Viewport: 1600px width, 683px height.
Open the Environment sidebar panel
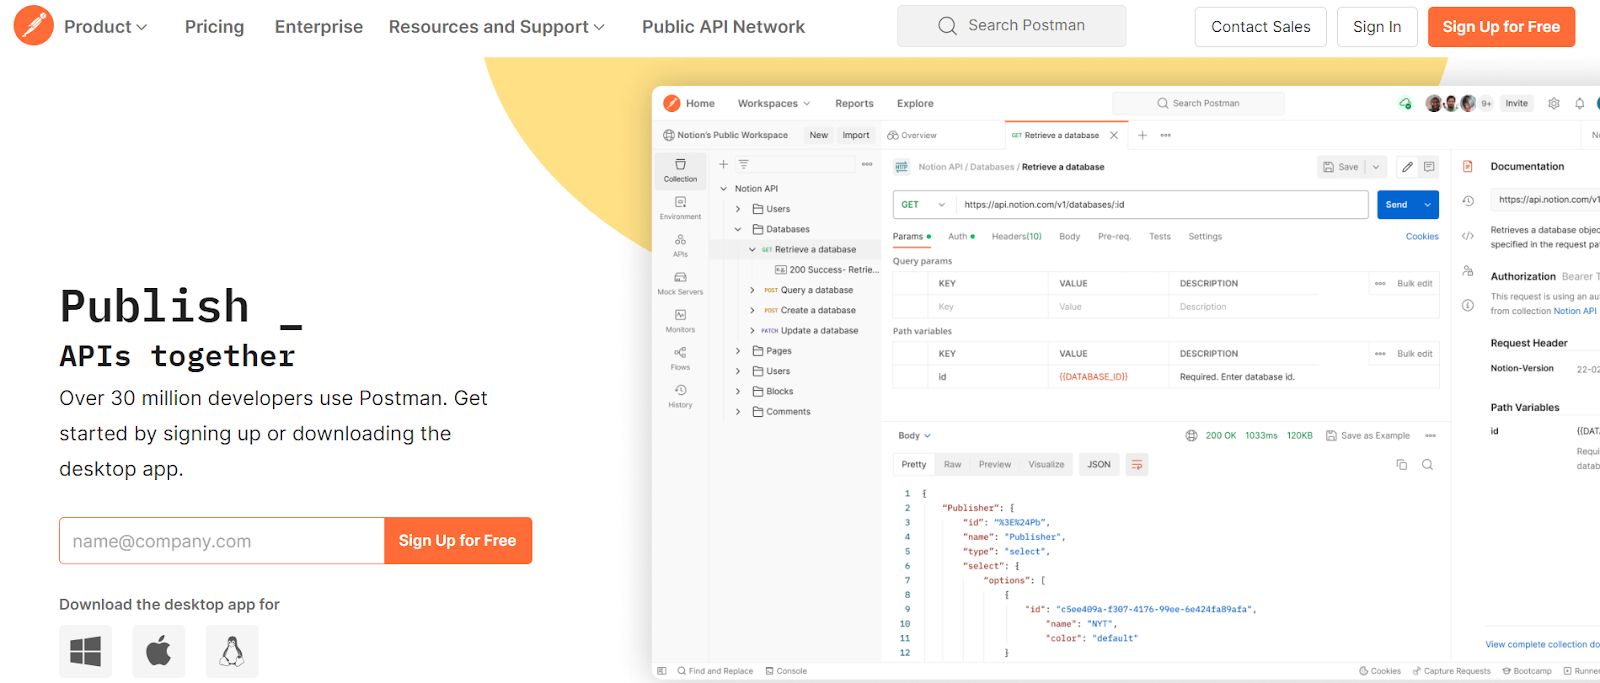[x=680, y=208]
